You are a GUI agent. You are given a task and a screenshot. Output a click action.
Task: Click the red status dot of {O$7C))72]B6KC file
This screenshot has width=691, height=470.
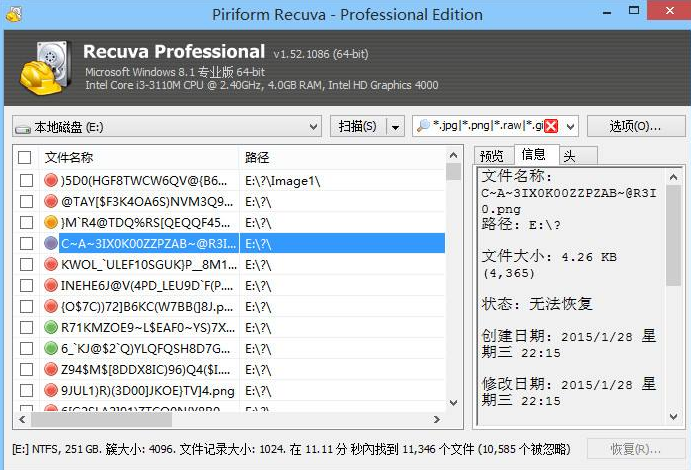(51, 306)
